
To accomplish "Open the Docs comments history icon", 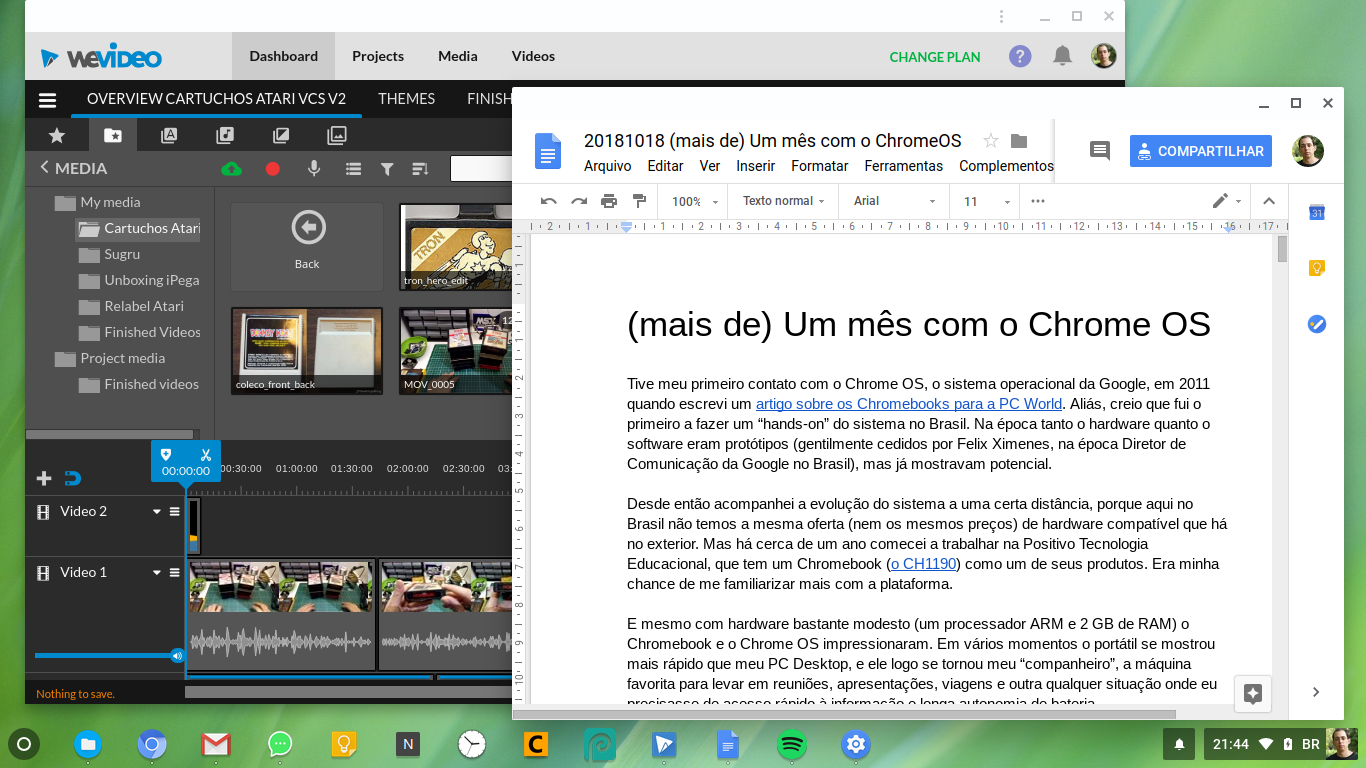I will [1100, 151].
